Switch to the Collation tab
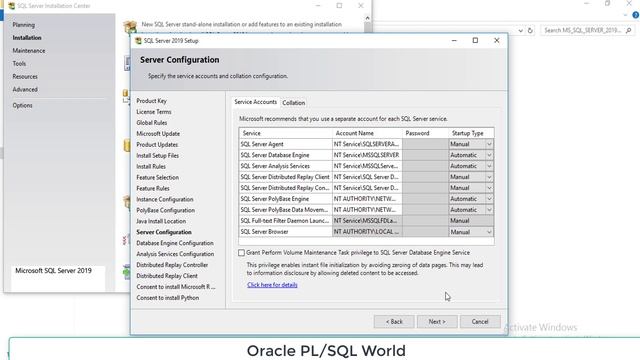Viewport: 640px width, 360px height. (x=293, y=103)
